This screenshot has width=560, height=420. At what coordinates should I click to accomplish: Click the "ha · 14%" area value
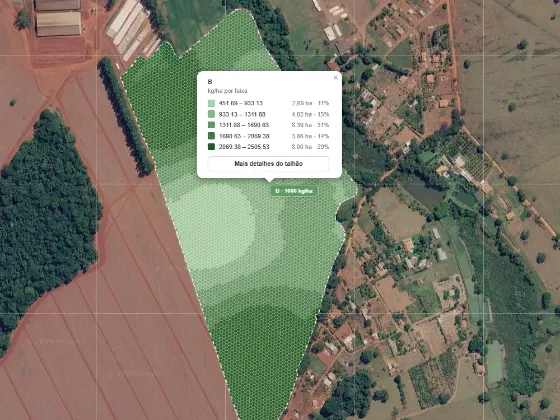click(x=310, y=136)
